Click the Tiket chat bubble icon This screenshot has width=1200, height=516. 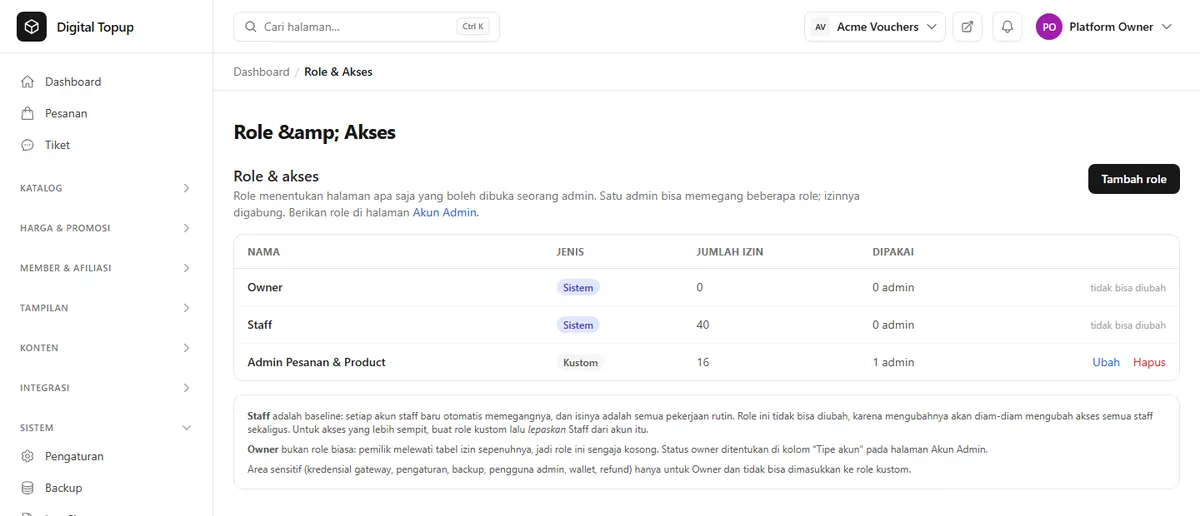coord(28,145)
